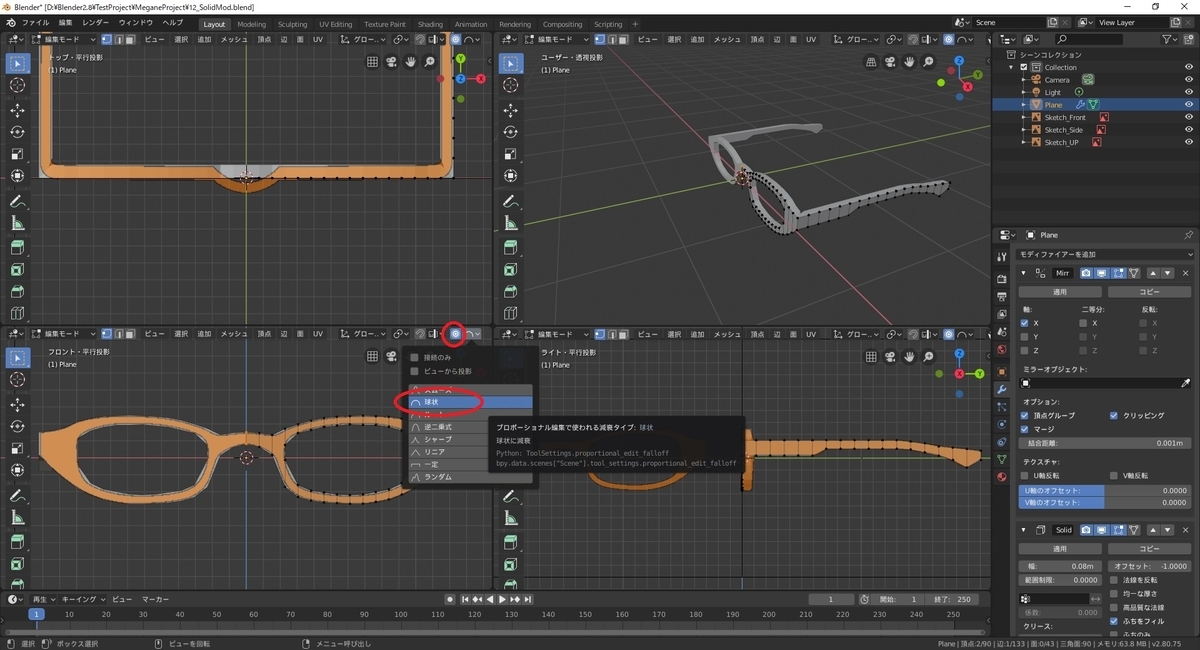Image resolution: width=1200 pixels, height=650 pixels.
Task: Open the World properties tab
Action: coord(1001,350)
